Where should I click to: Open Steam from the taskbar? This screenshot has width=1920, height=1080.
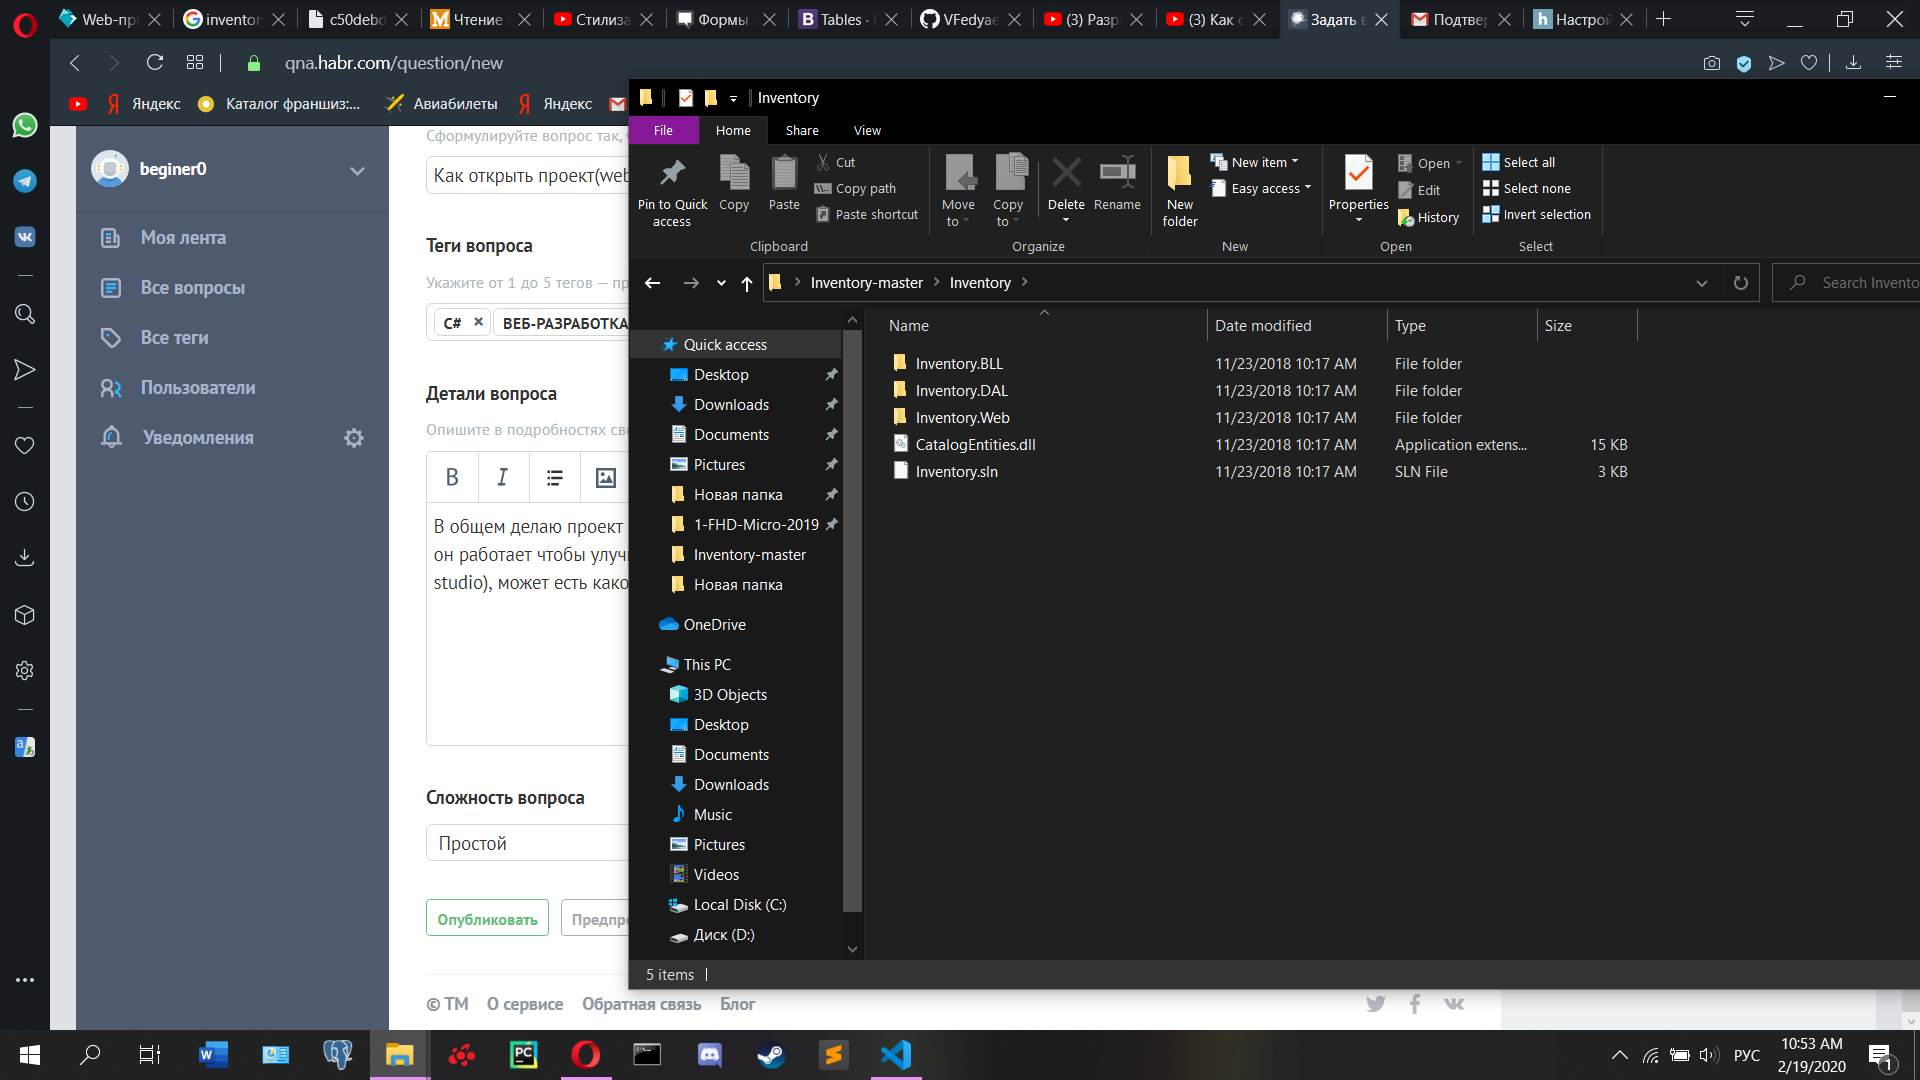[x=771, y=1054]
